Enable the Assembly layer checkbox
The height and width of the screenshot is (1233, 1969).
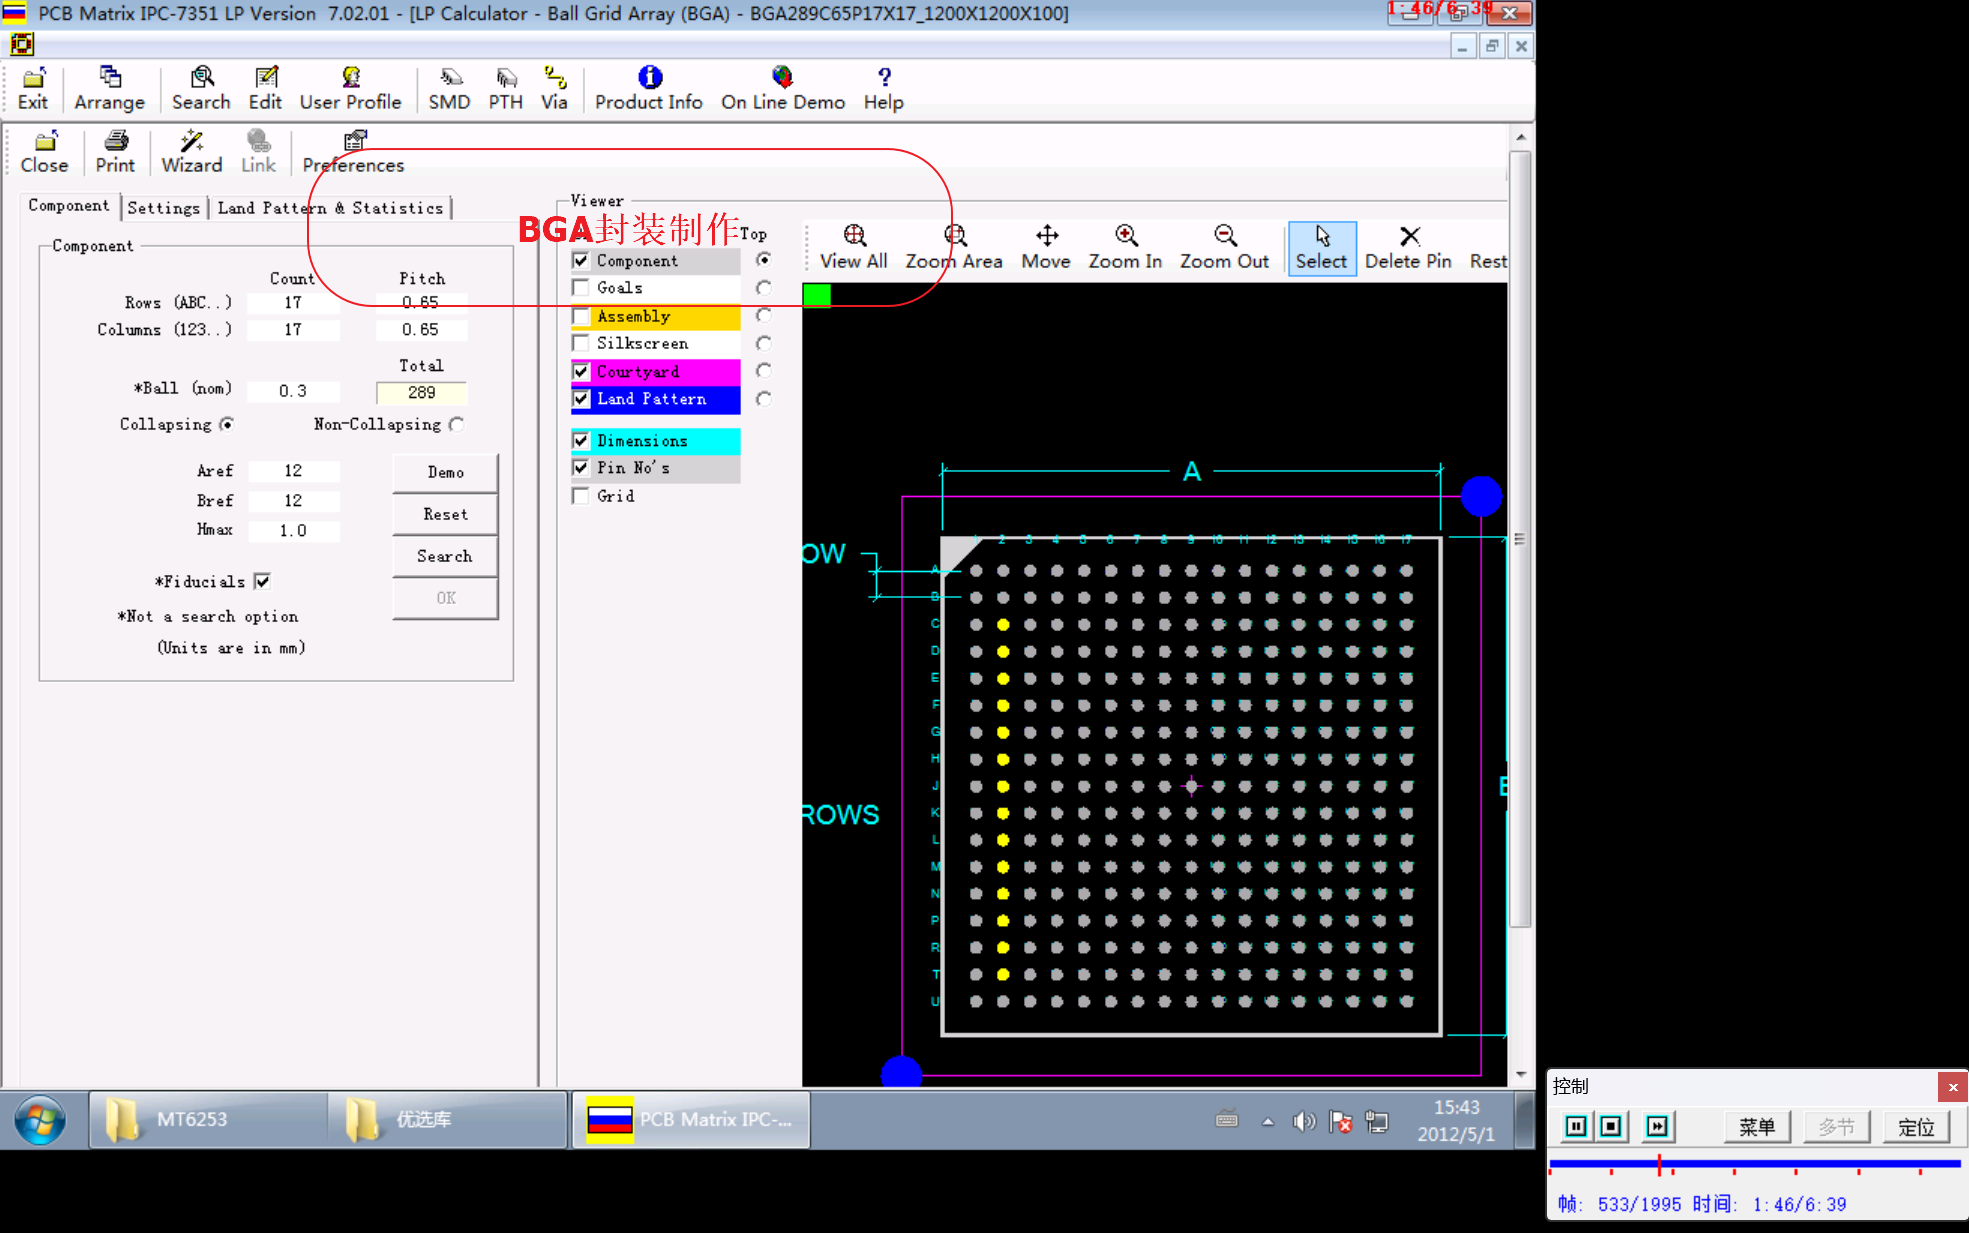[581, 316]
